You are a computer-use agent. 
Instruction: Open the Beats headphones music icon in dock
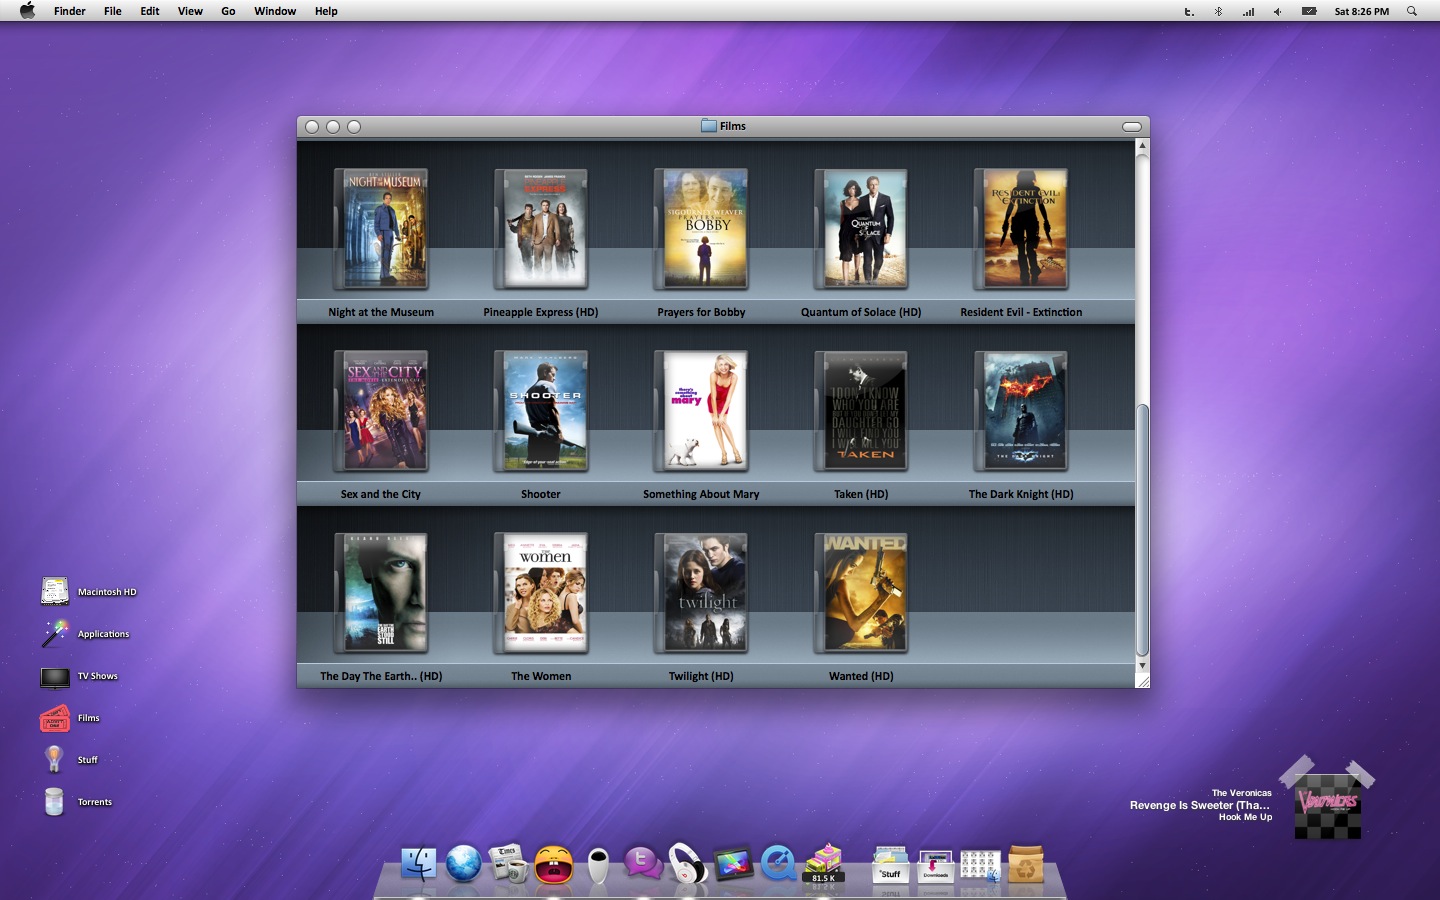pyautogui.click(x=688, y=863)
